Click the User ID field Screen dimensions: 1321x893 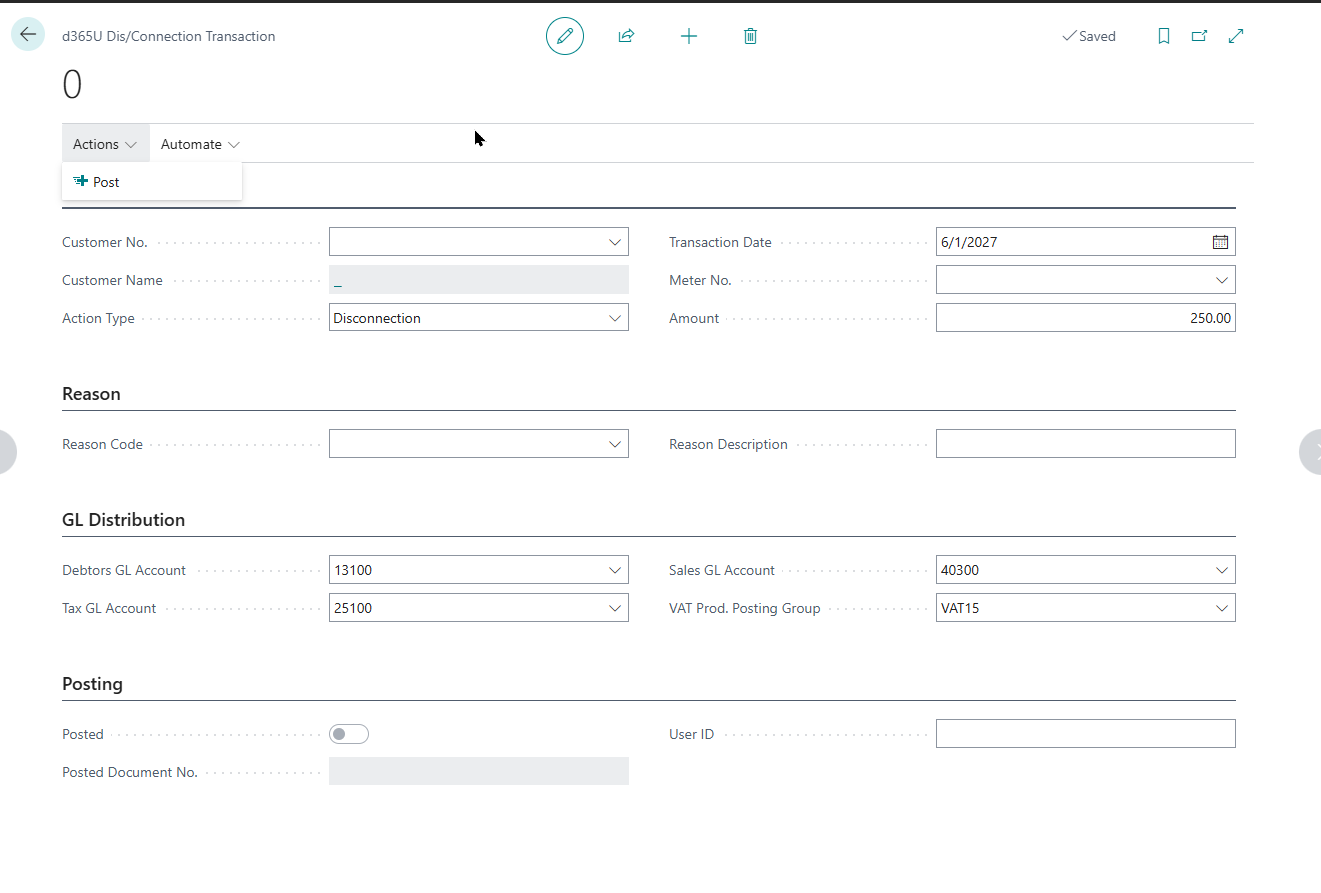click(x=1086, y=734)
